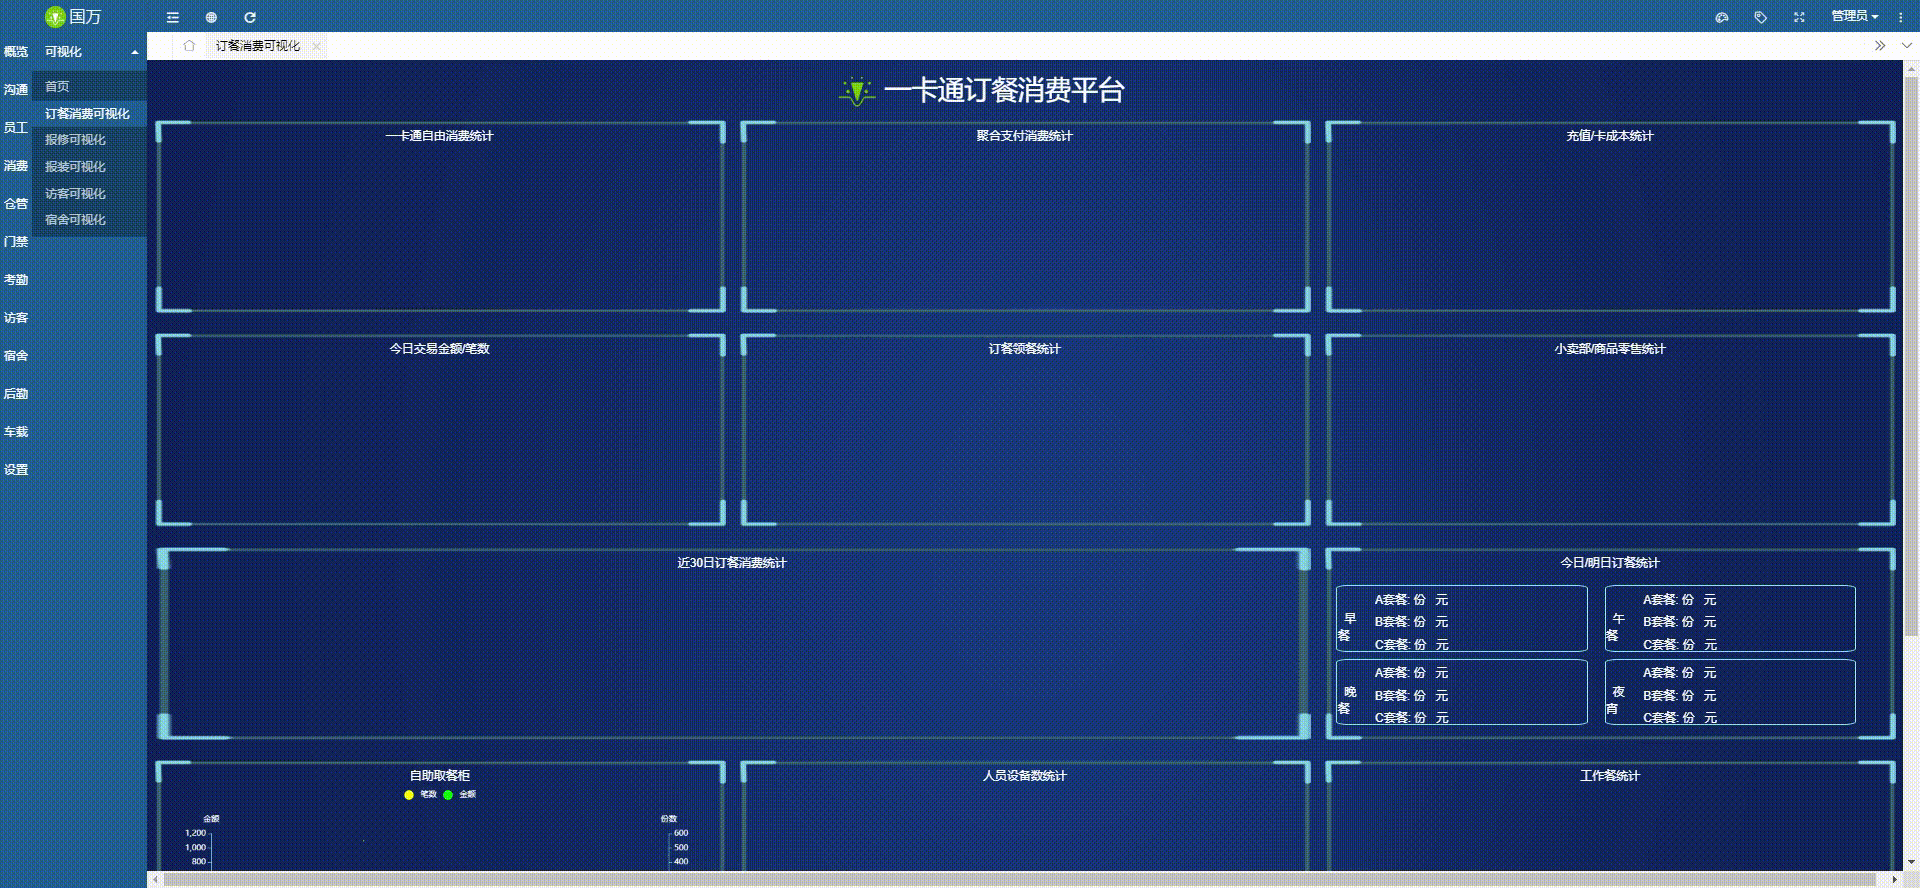Click the globe icon in top bar
The image size is (1920, 888).
click(211, 17)
